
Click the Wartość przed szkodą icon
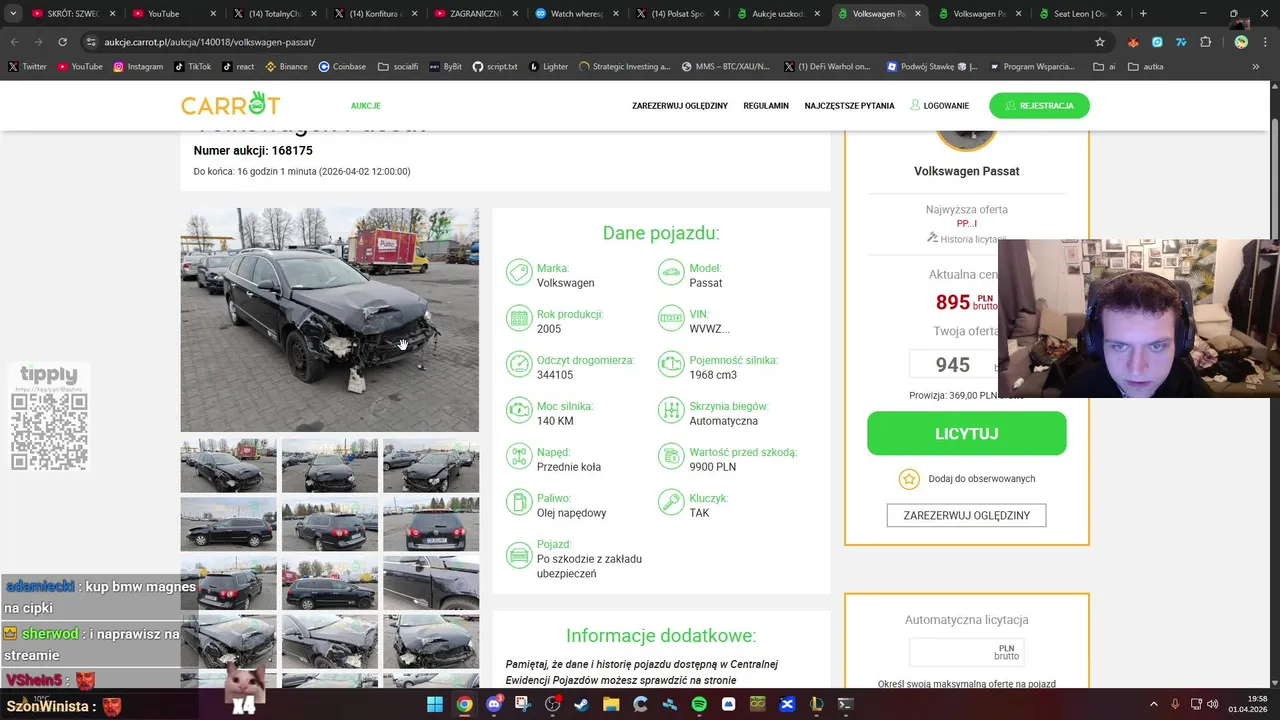point(671,457)
